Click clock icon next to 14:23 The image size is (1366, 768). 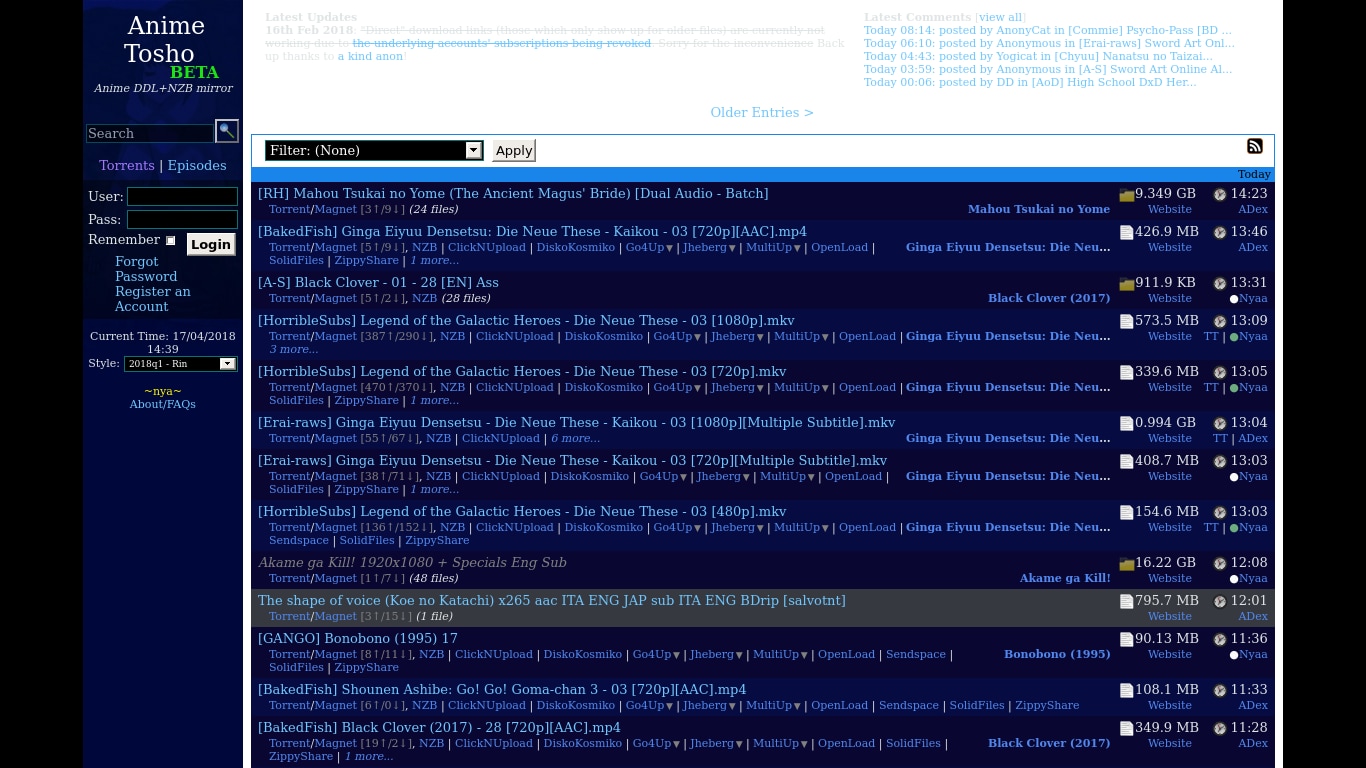(x=1219, y=195)
